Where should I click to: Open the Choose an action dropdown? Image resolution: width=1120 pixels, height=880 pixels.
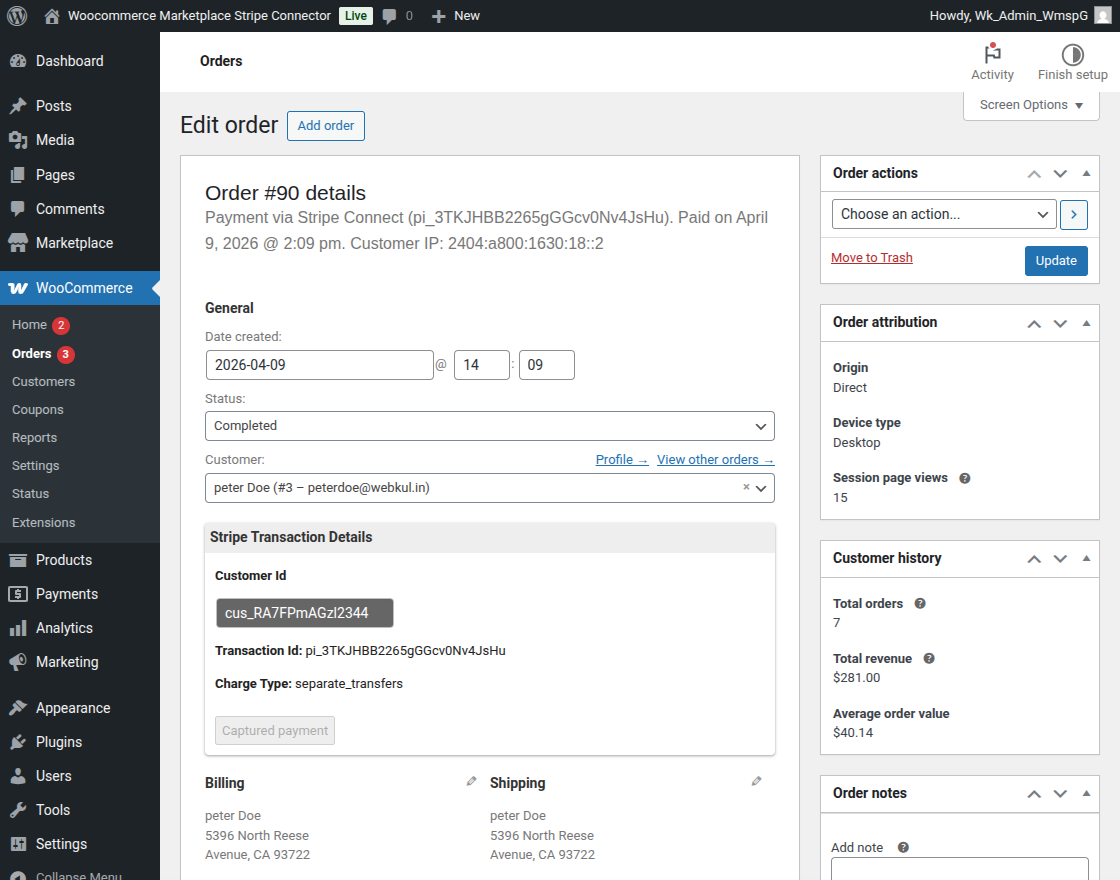(943, 214)
